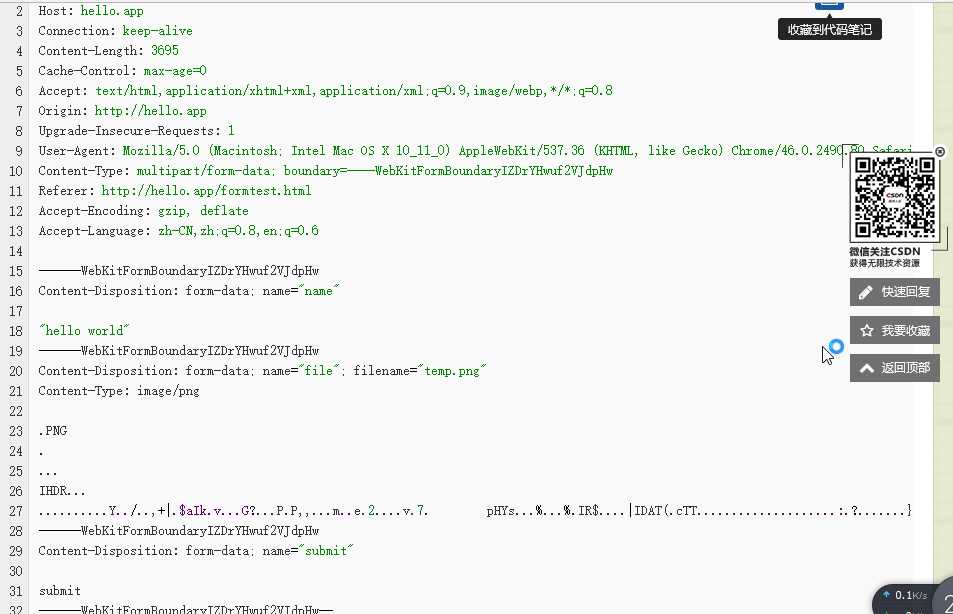Click the star icon to favorite
Screen dimensions: 953x614
(x=867, y=330)
